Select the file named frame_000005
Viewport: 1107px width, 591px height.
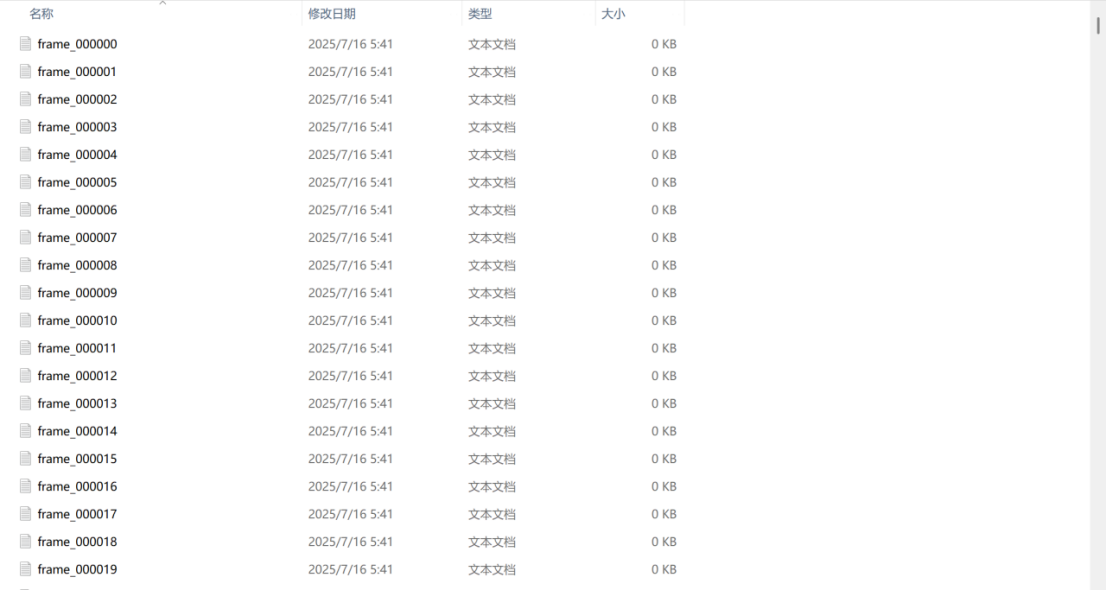click(x=77, y=182)
